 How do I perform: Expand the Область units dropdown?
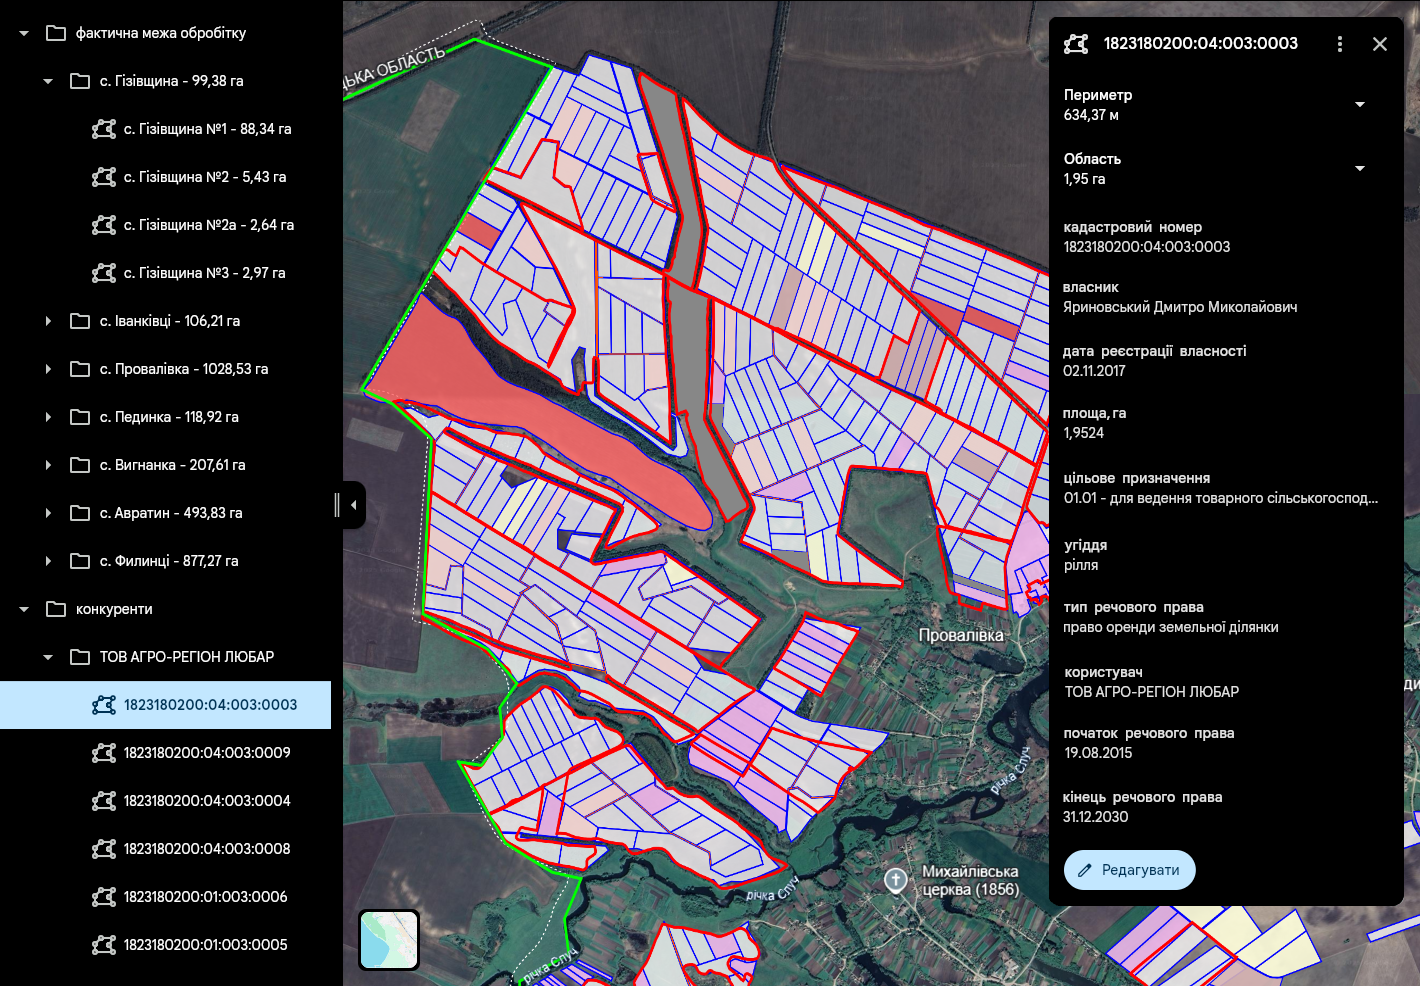1360,169
